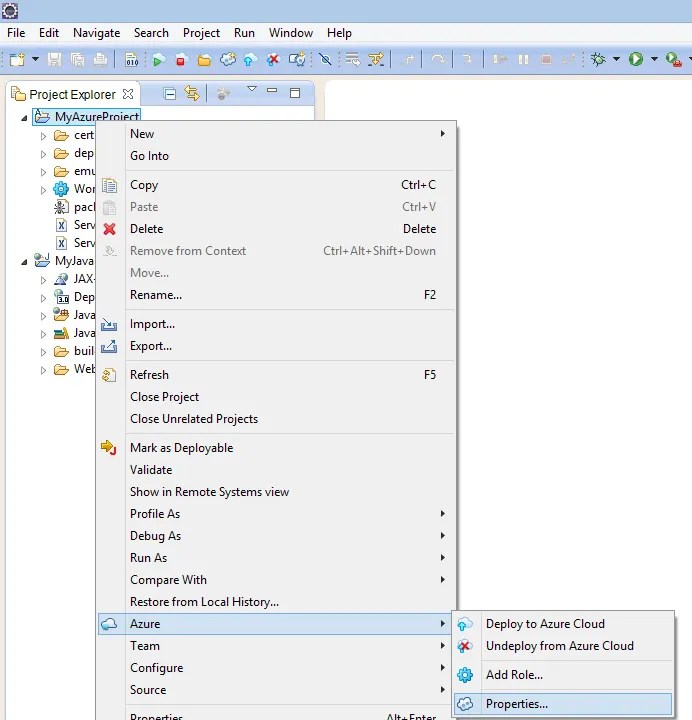692x720 pixels.
Task: Expand the buil folder node
Action: (43, 352)
